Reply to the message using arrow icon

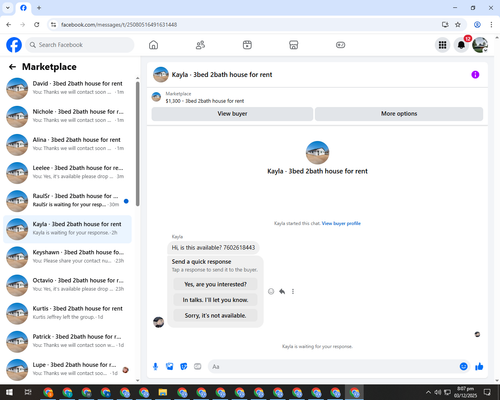point(282,292)
